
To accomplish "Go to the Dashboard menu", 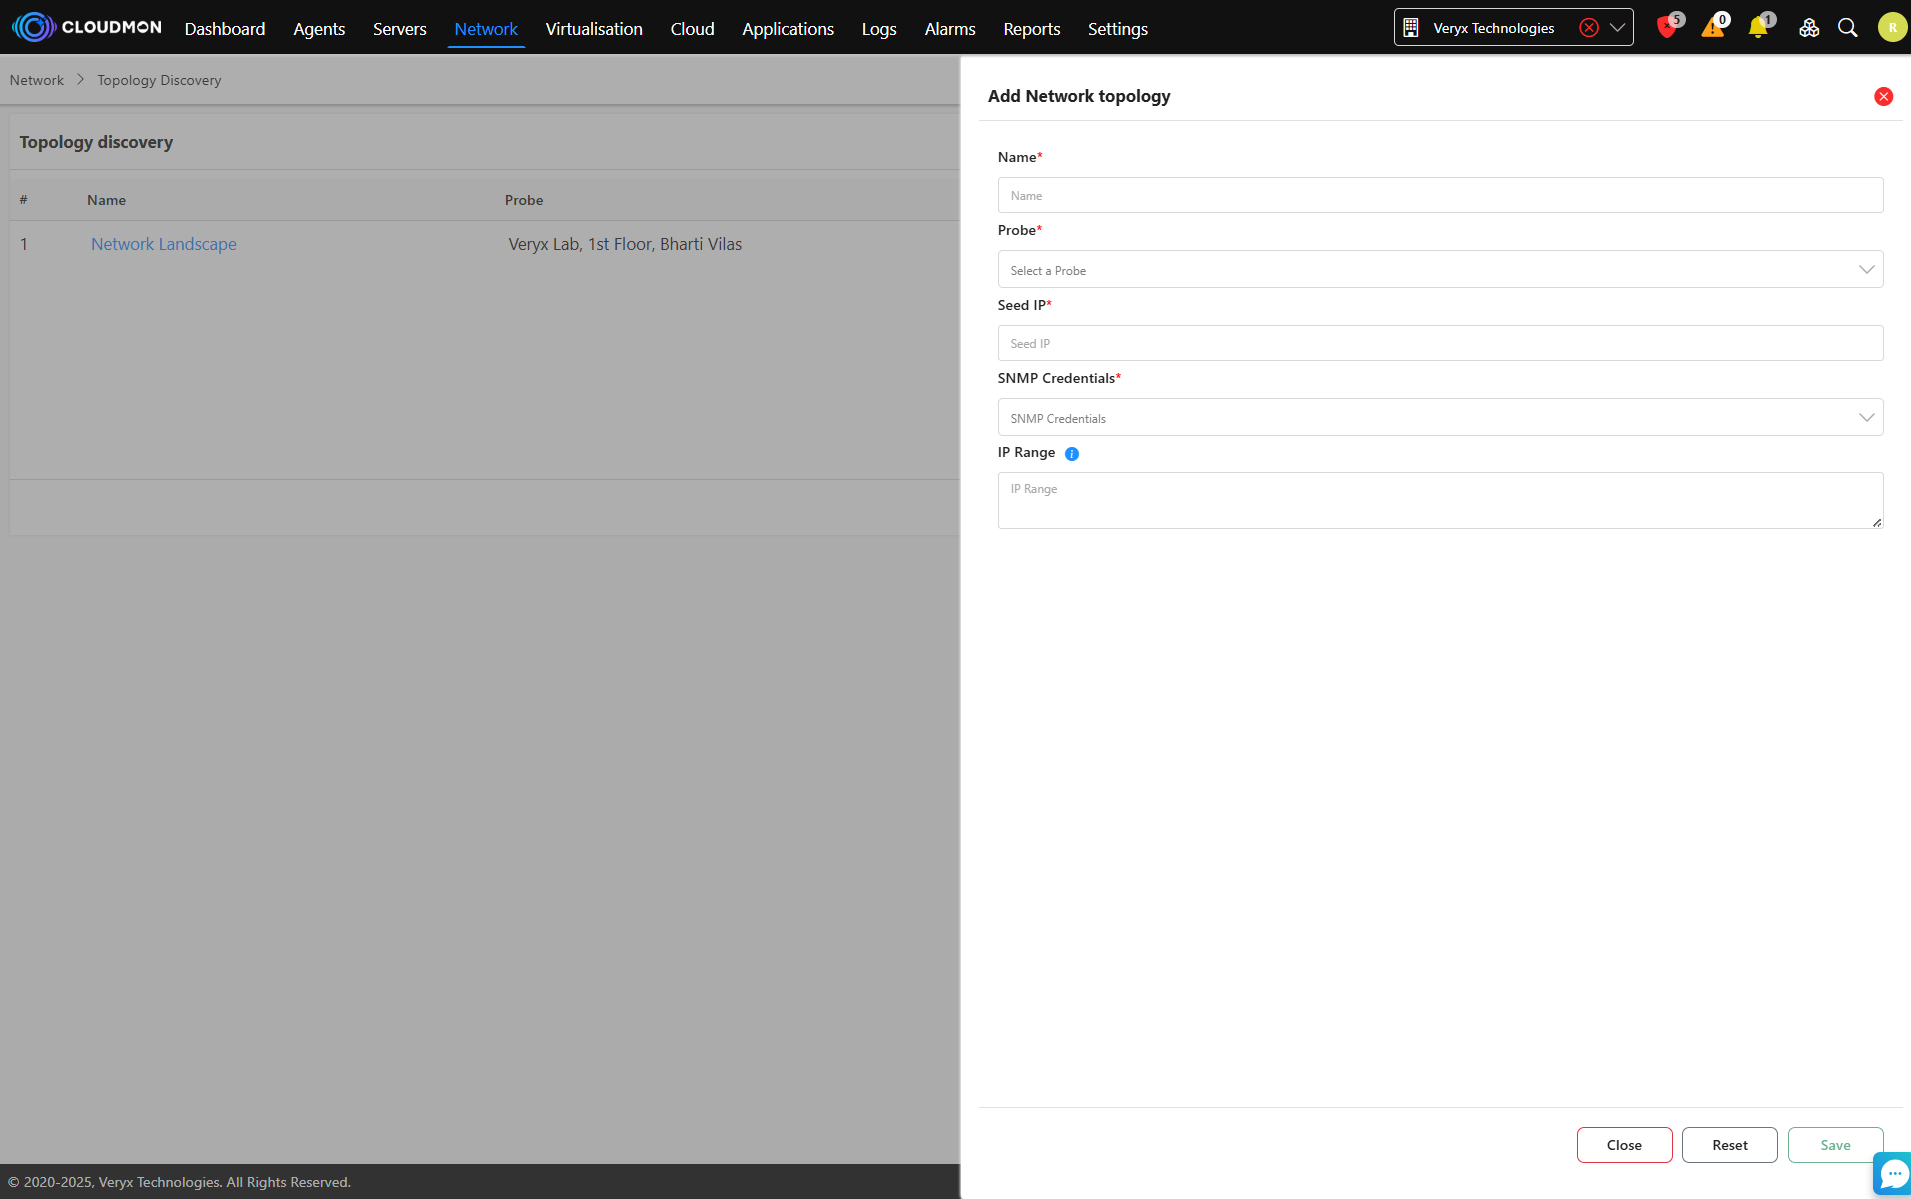I will [225, 29].
